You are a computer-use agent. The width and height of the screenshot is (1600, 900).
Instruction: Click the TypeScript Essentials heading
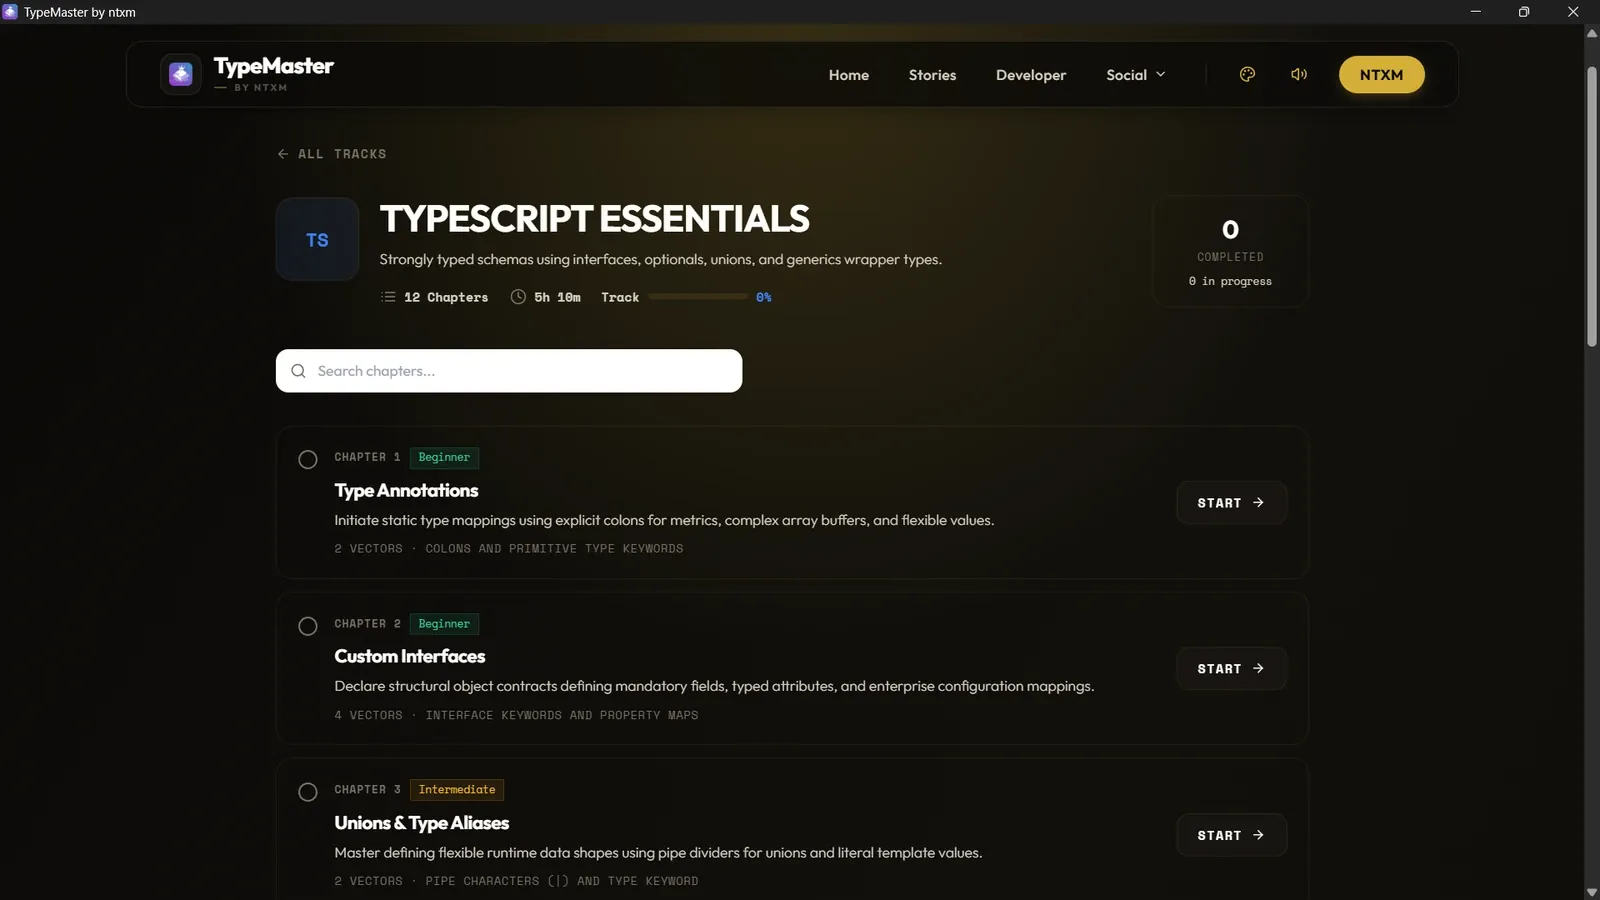point(595,219)
